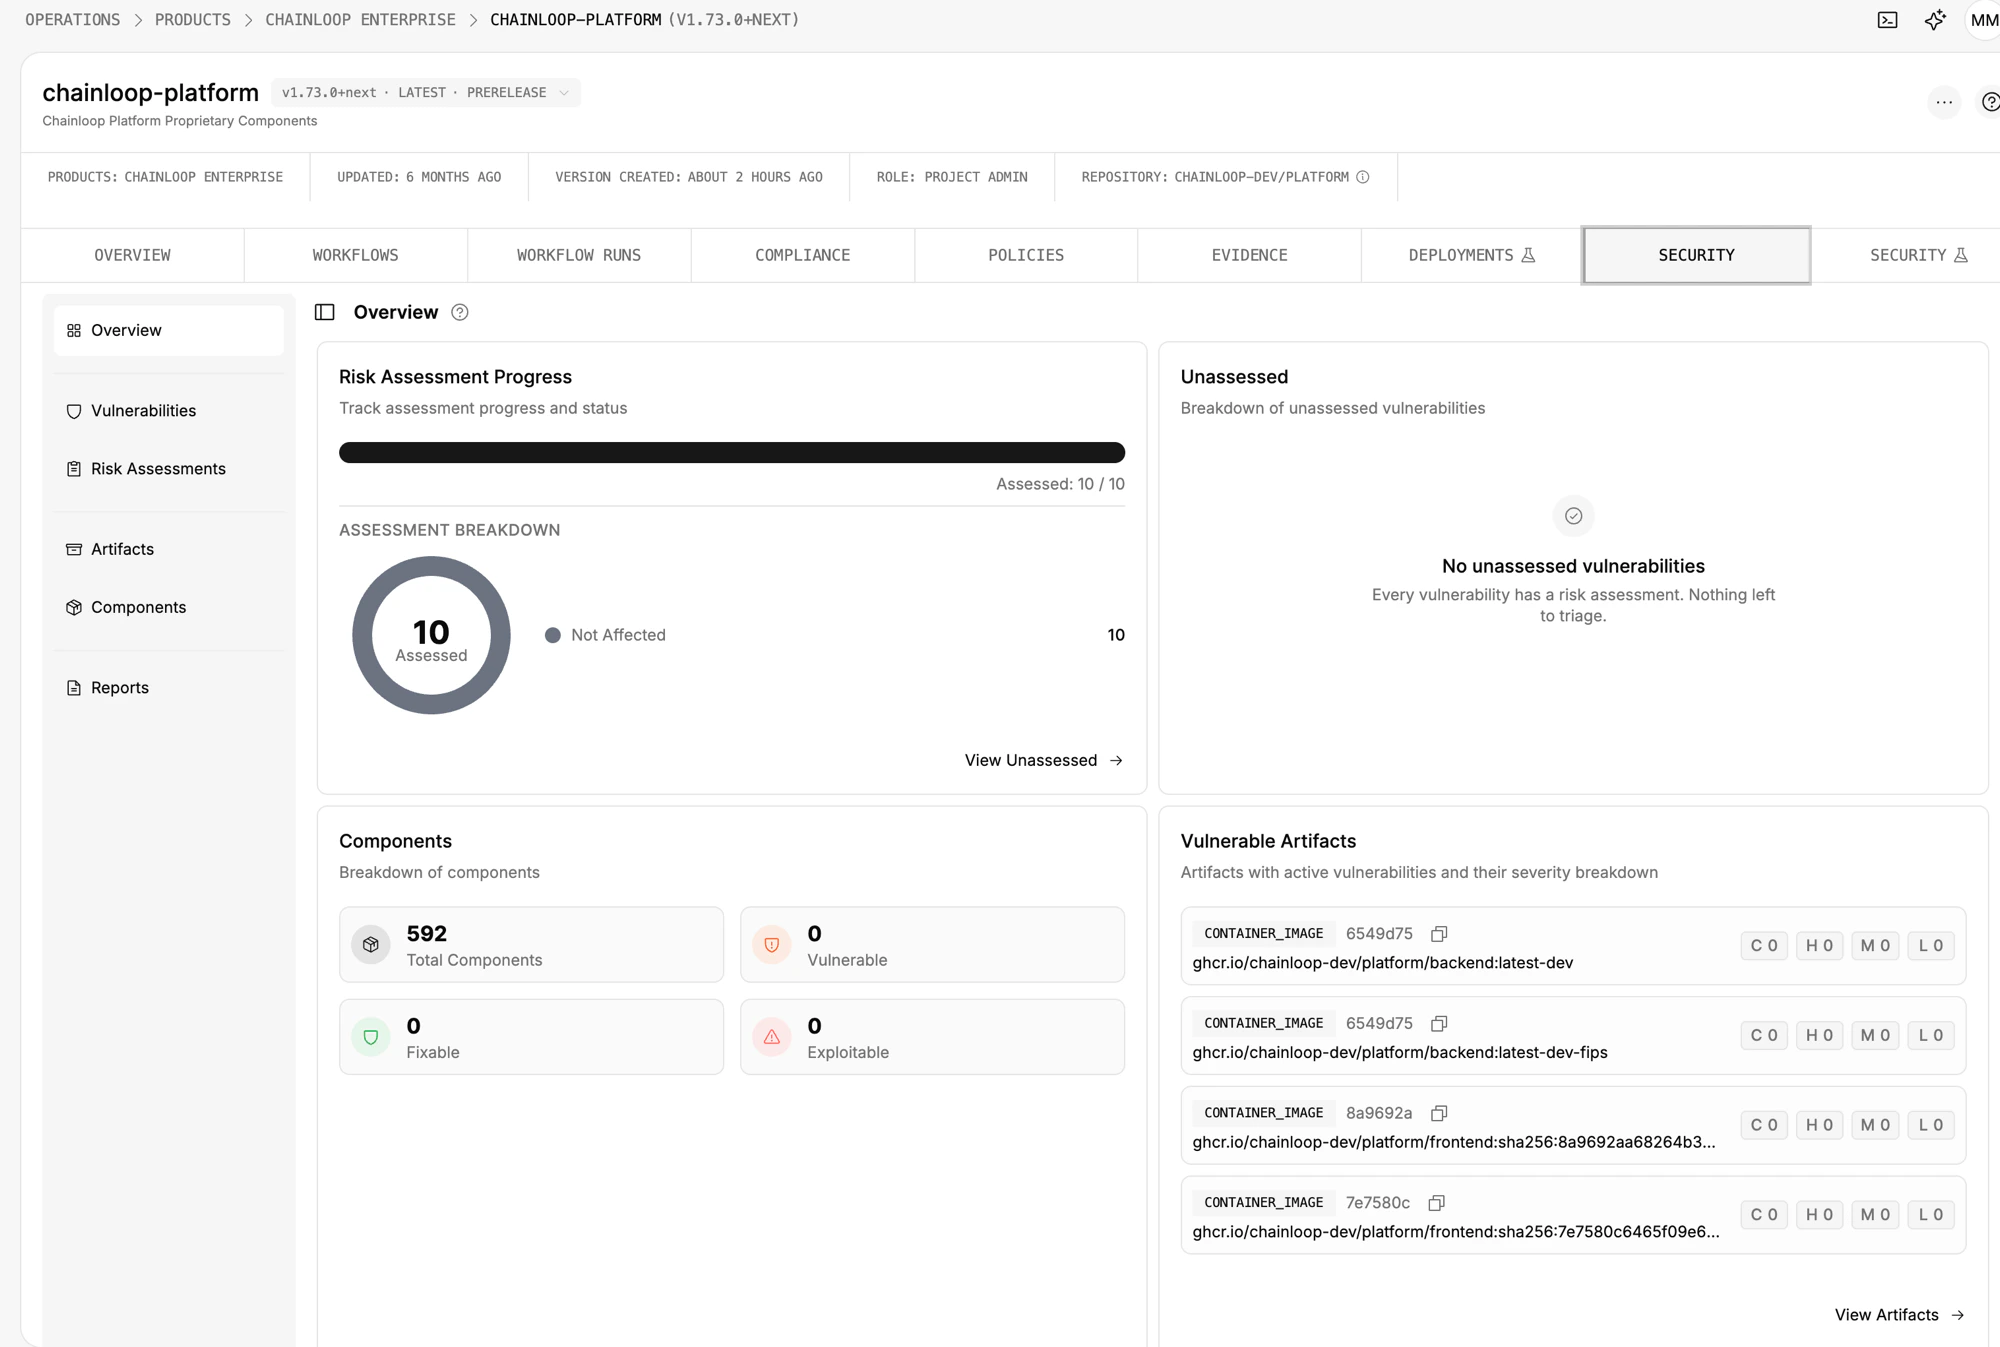Click the Total Components cube icon
Screen dimensions: 2000x1347
pos(371,945)
